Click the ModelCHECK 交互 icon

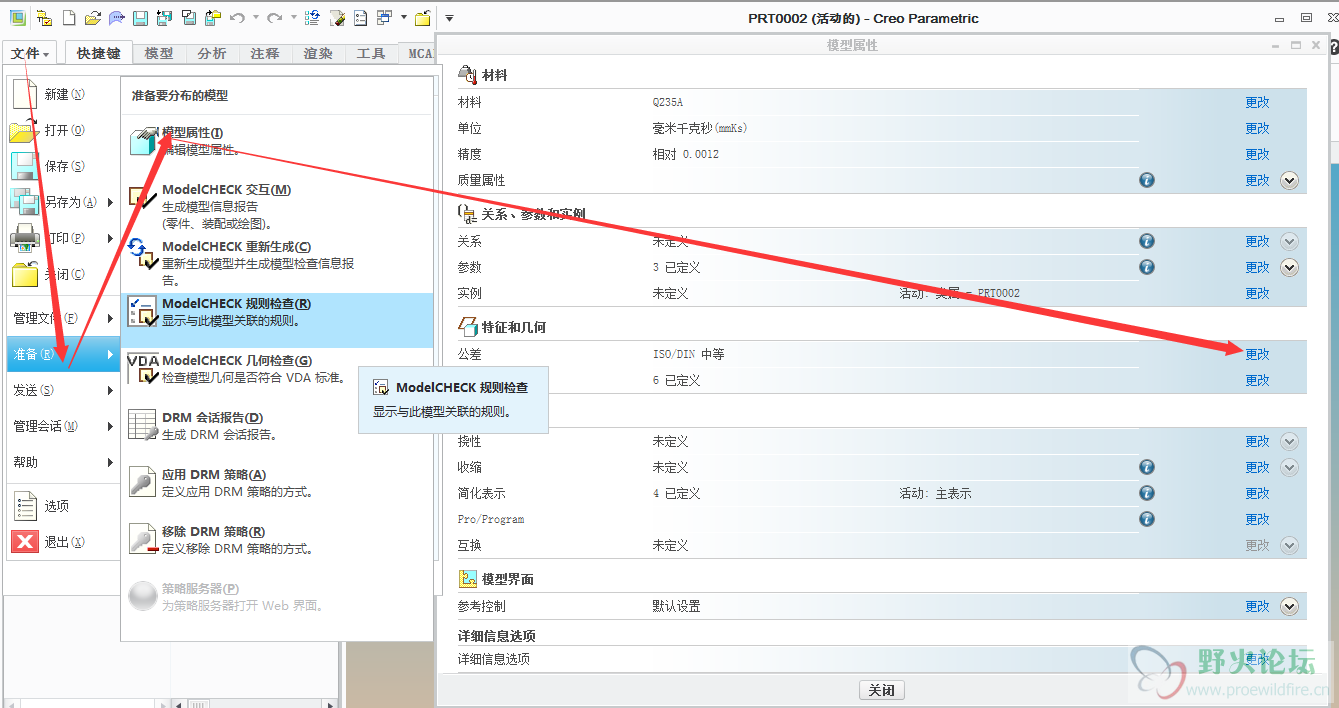coord(144,197)
